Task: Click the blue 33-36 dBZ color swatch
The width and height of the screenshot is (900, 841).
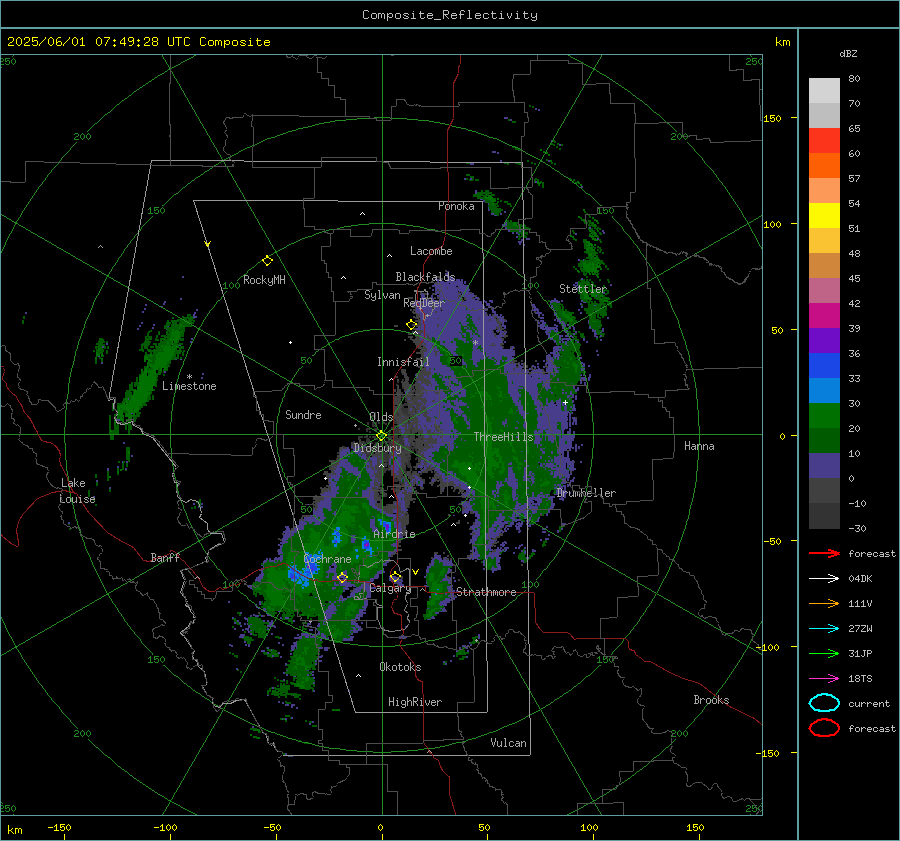Action: click(x=824, y=366)
